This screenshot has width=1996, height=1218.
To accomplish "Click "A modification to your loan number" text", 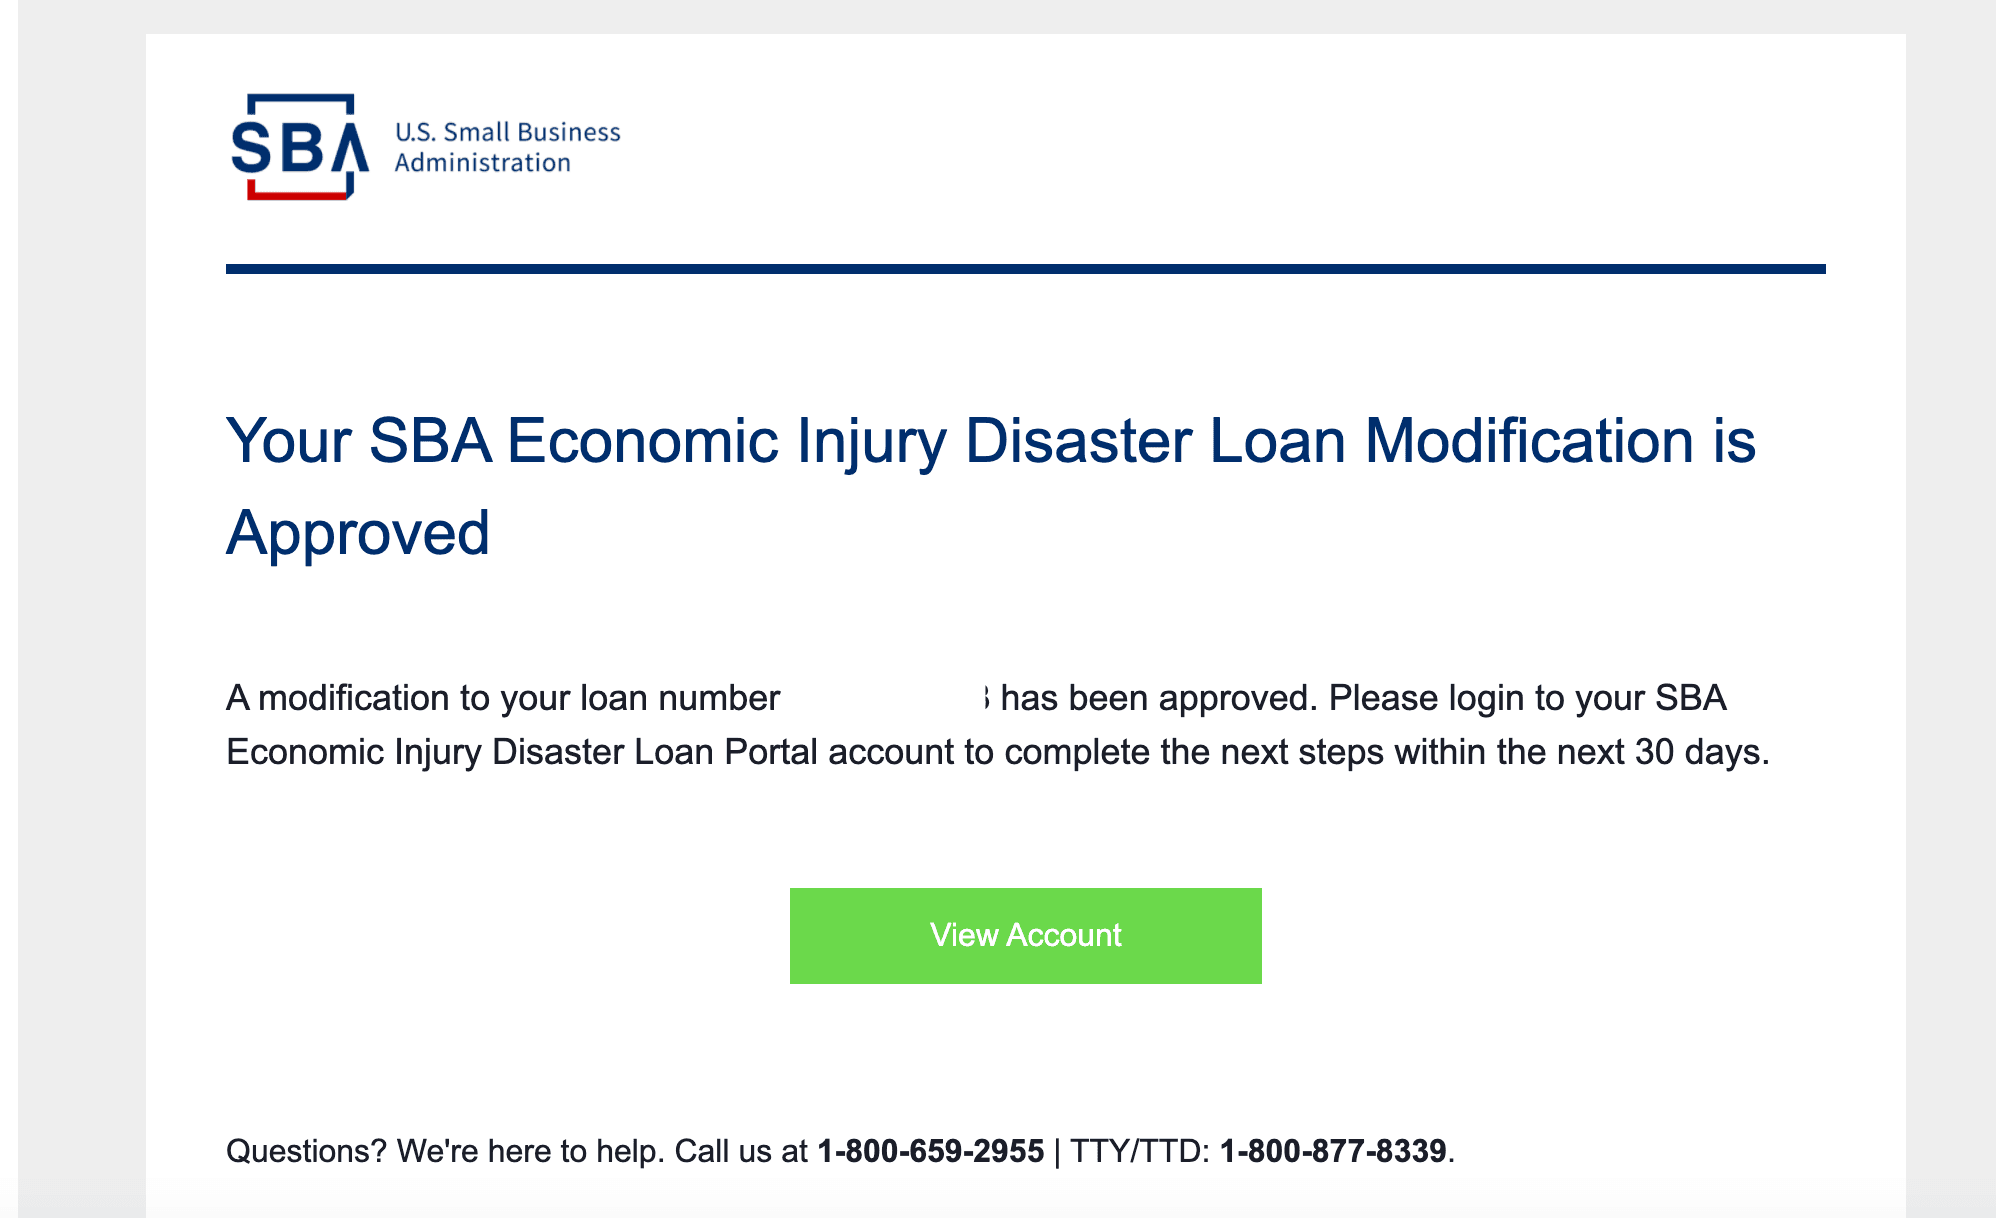I will point(503,697).
